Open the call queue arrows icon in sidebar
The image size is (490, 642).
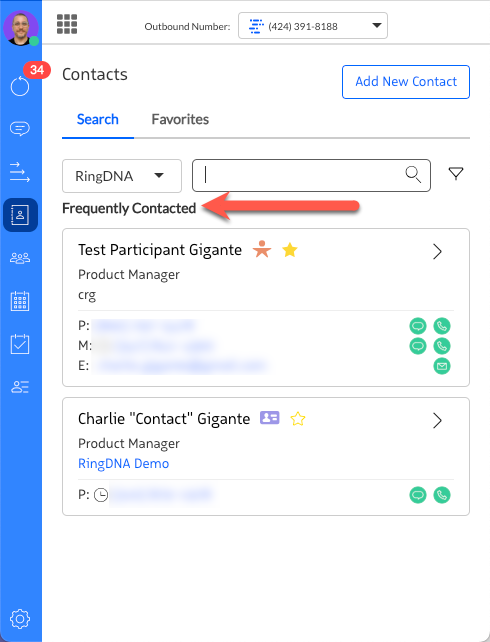[x=20, y=172]
